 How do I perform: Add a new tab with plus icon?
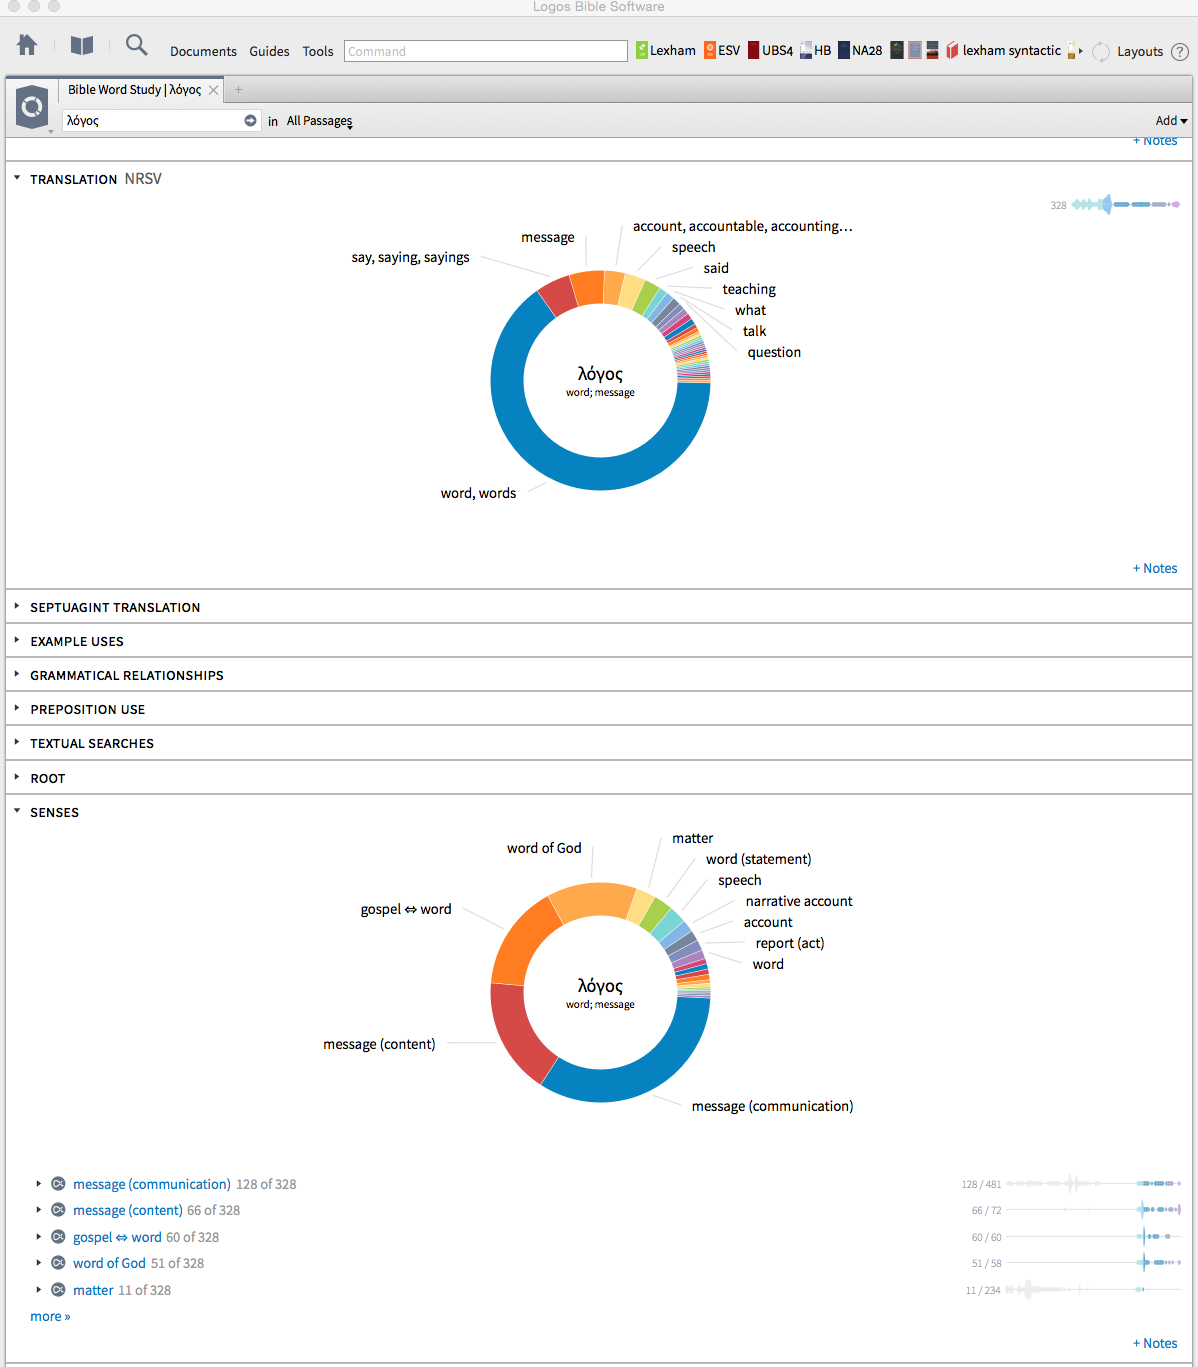[x=238, y=90]
